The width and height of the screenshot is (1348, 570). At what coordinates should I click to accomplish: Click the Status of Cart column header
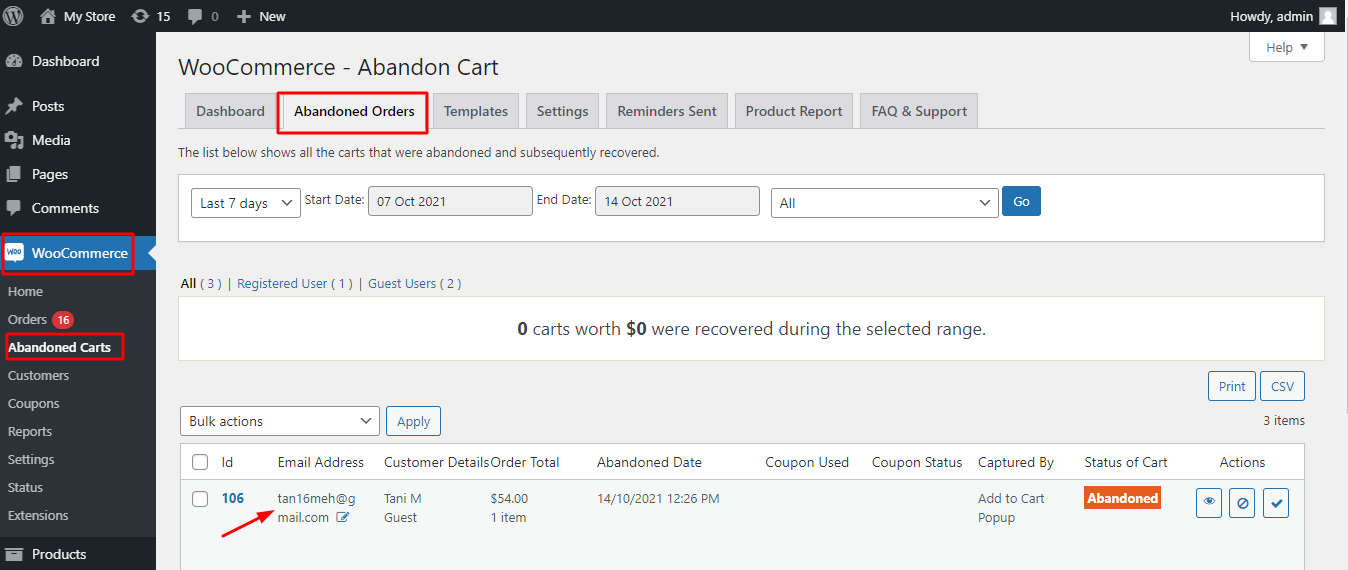coord(1126,462)
